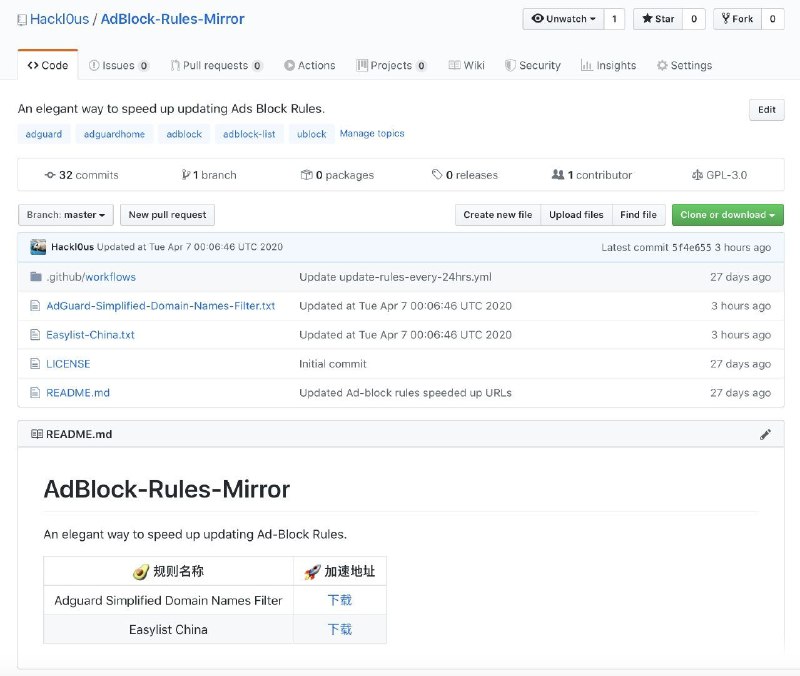Open the Hackl0us owner link
This screenshot has width=800, height=676.
coord(59,19)
